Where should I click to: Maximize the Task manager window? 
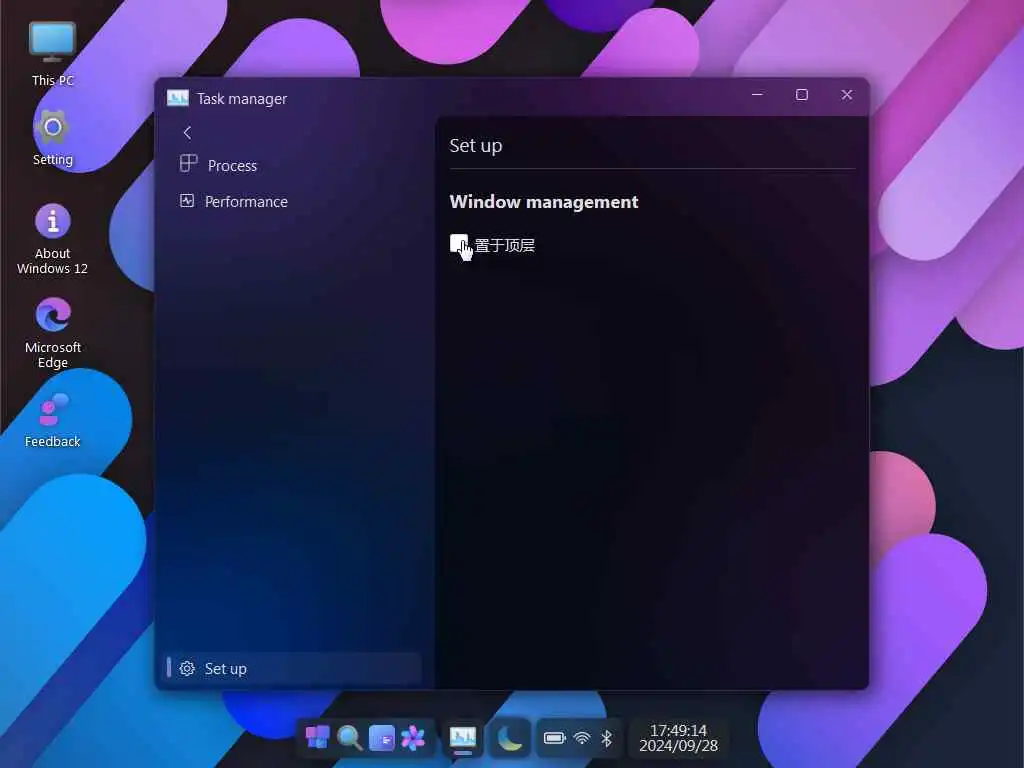[x=802, y=95]
